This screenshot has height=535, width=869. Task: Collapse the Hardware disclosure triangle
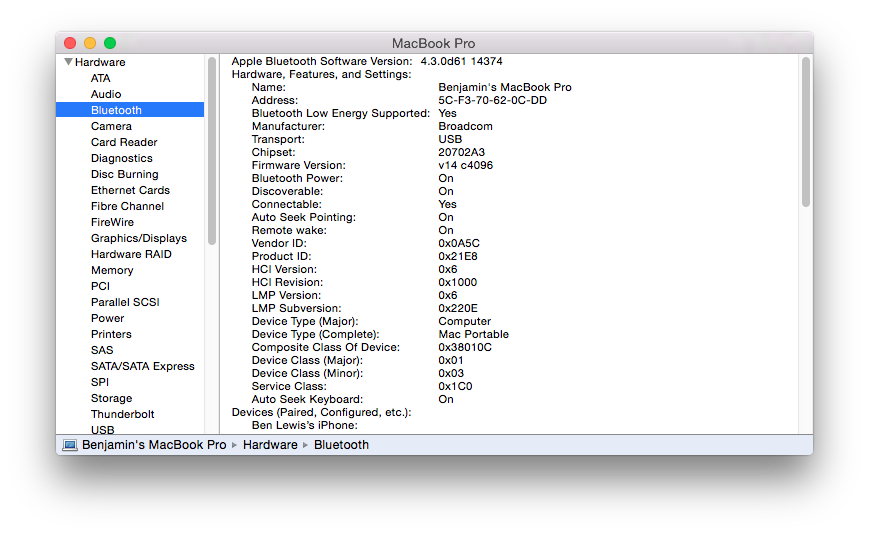(68, 62)
